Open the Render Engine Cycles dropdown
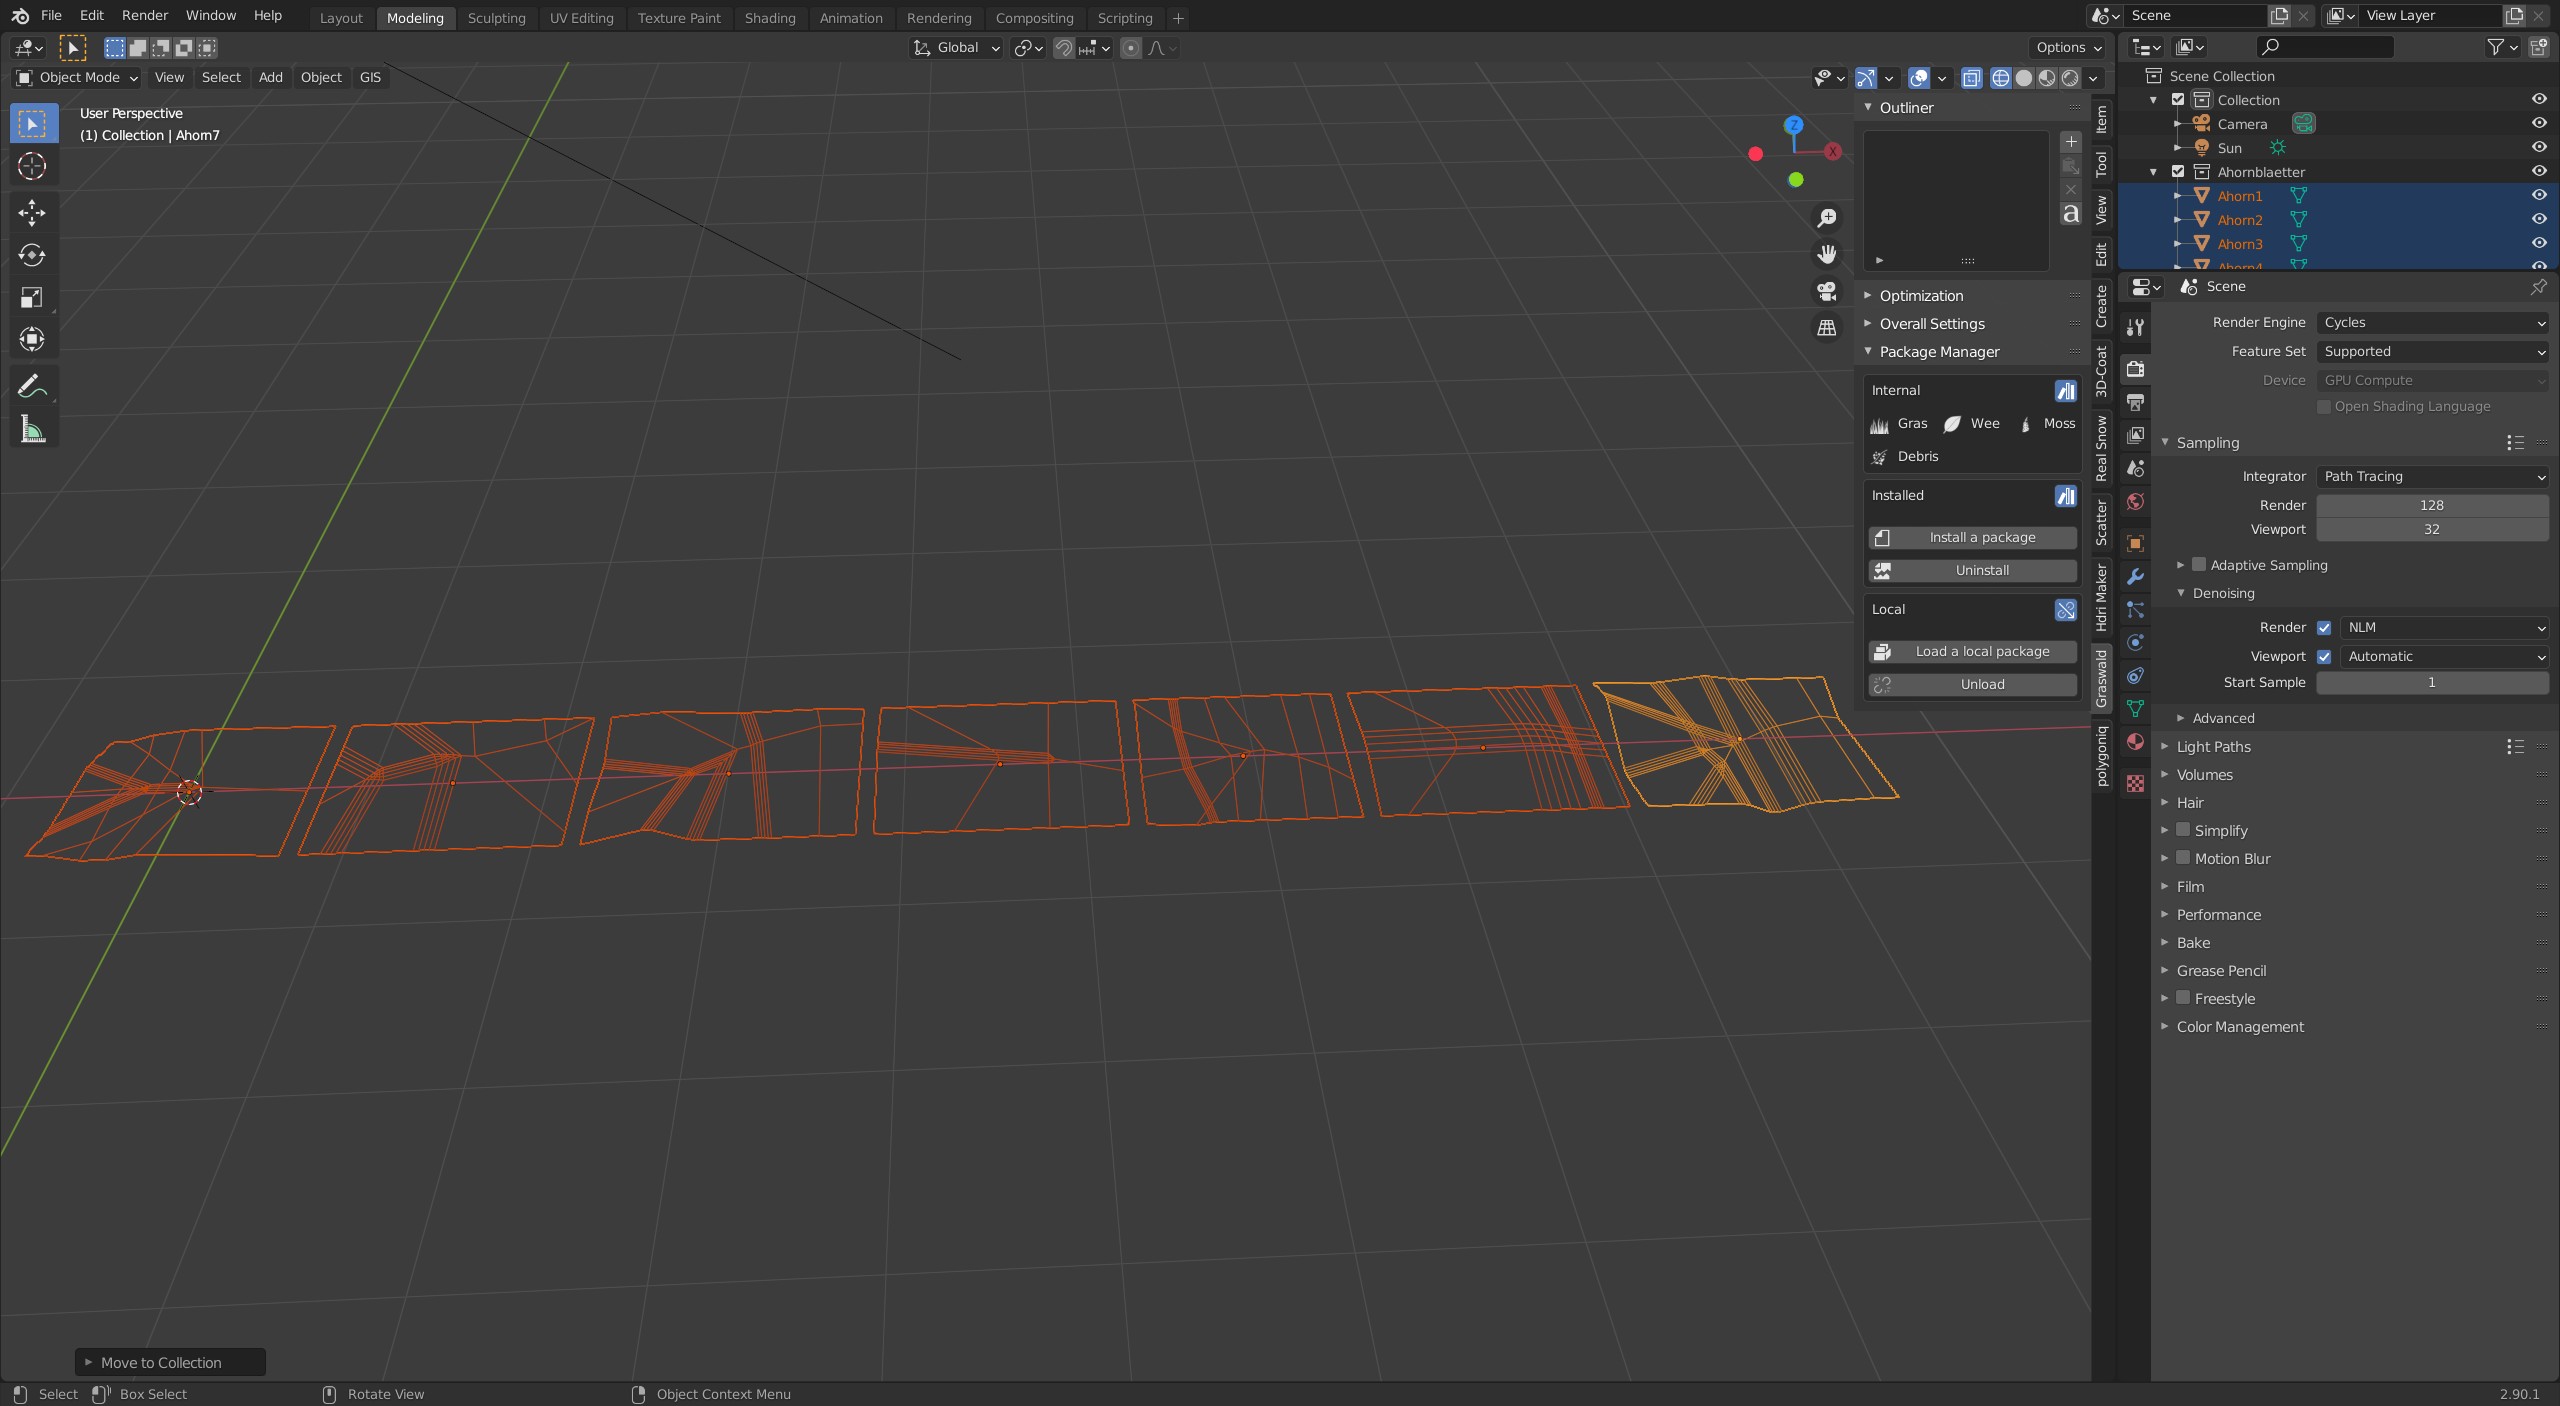 2431,322
